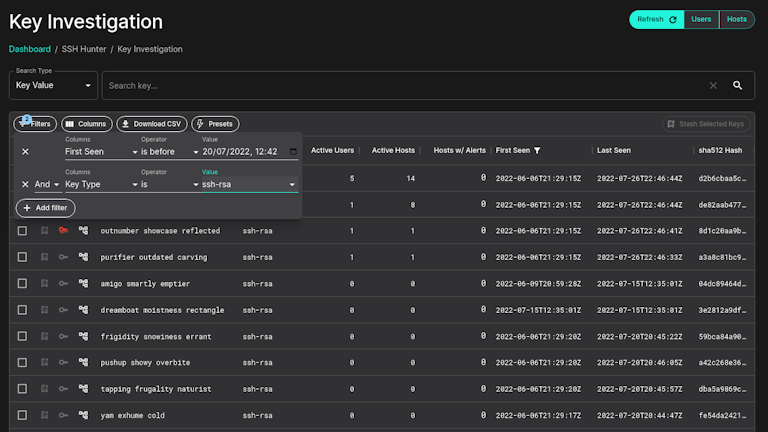Select checkbox for amigo smartly emptier
Image resolution: width=768 pixels, height=432 pixels.
click(22, 284)
